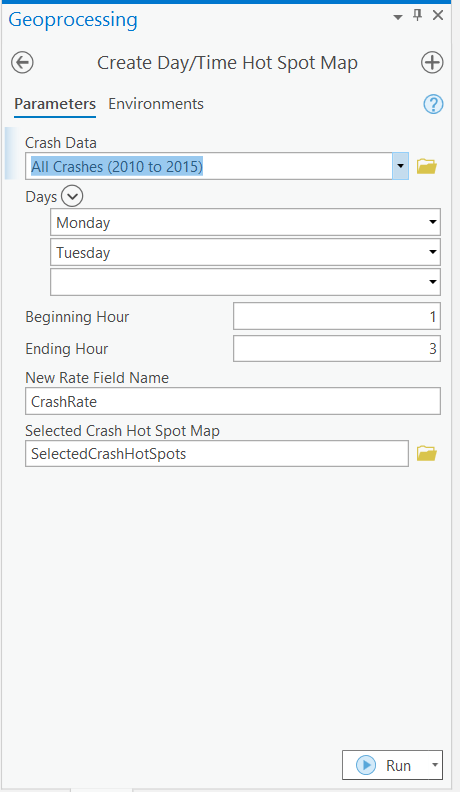Switch to the Parameters tab
Viewport: 460px width, 792px height.
point(55,104)
